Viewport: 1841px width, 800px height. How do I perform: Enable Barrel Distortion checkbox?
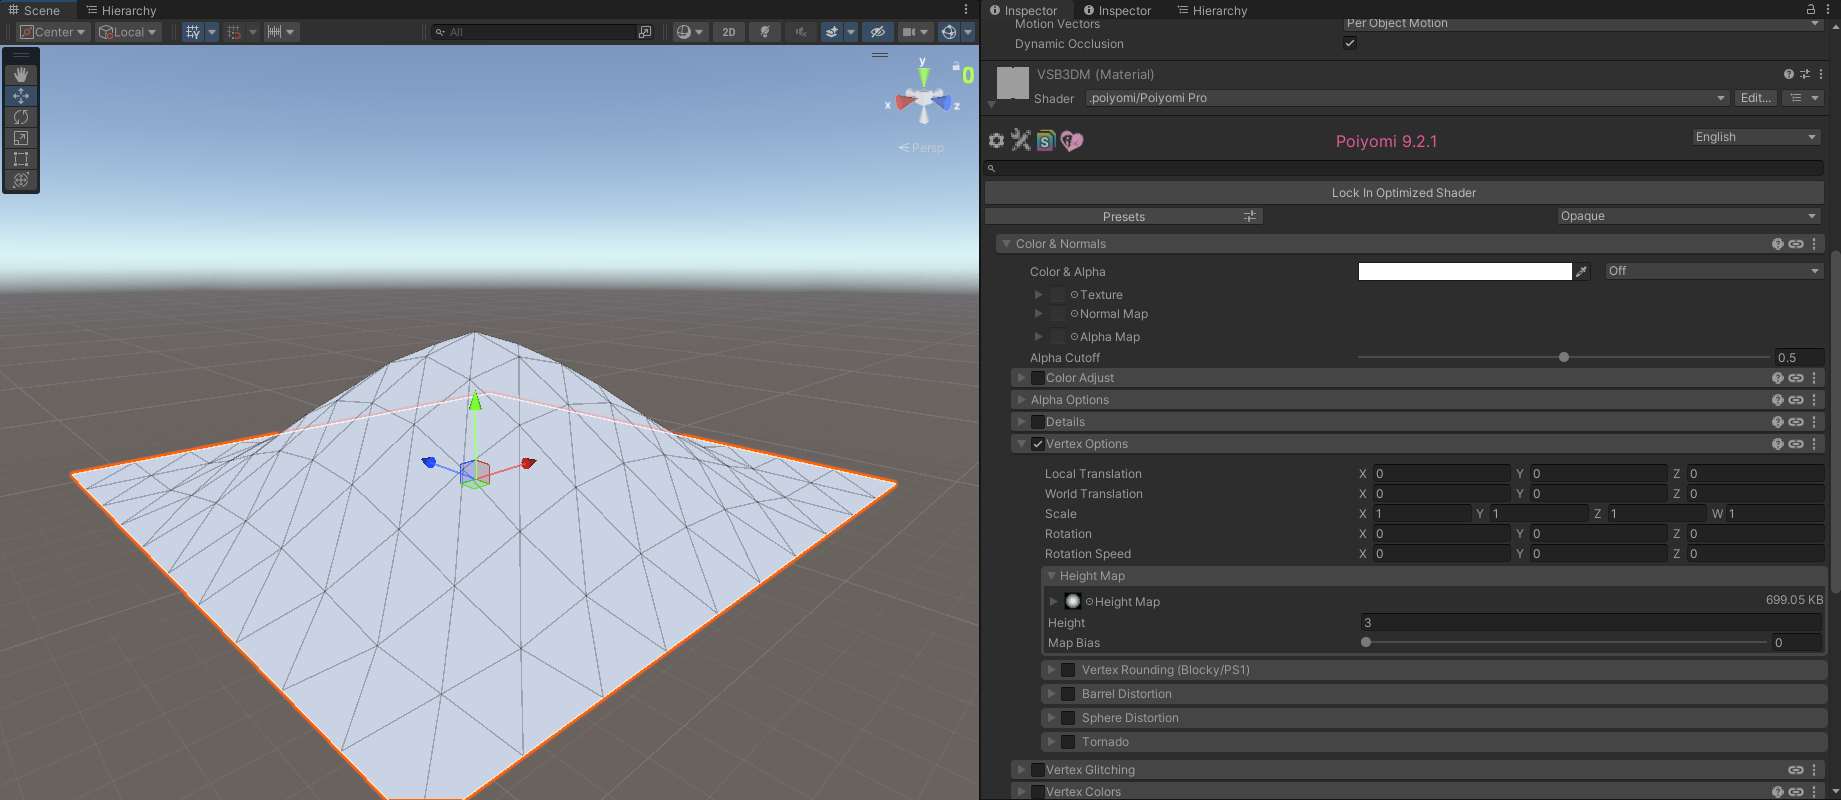click(x=1068, y=694)
